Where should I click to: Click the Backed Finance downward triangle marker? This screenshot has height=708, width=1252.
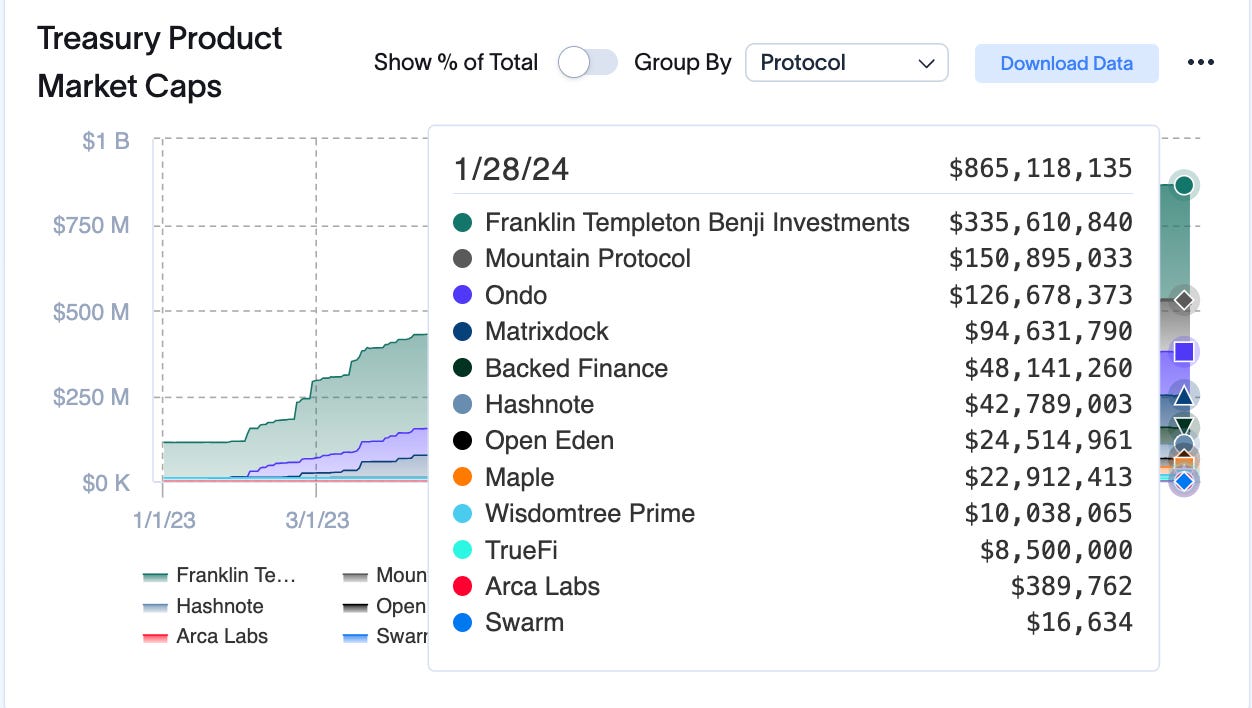1184,427
